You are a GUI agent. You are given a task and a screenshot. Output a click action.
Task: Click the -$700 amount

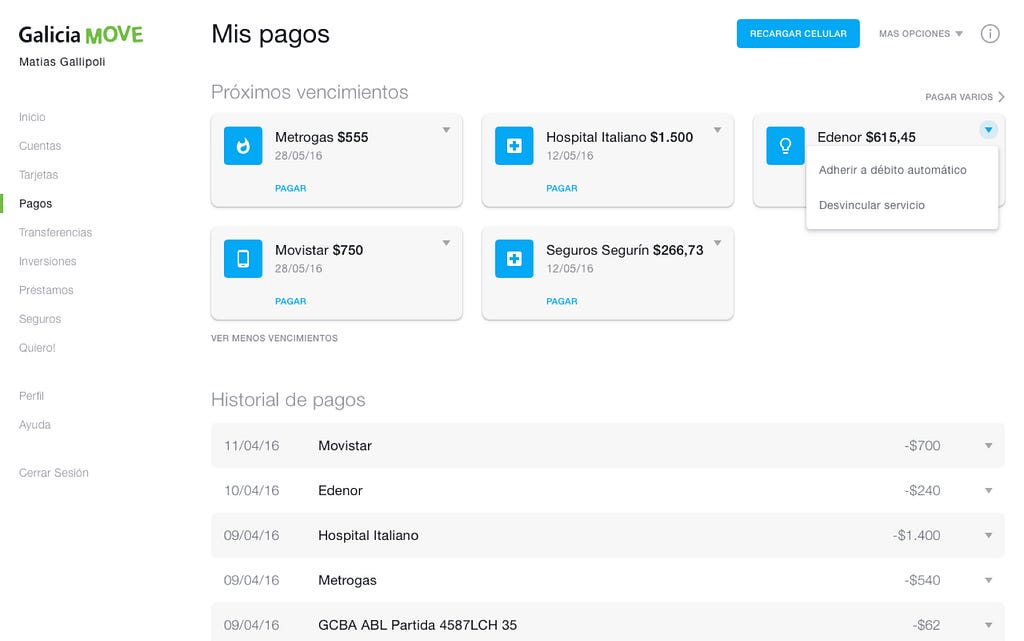pyautogui.click(x=922, y=446)
